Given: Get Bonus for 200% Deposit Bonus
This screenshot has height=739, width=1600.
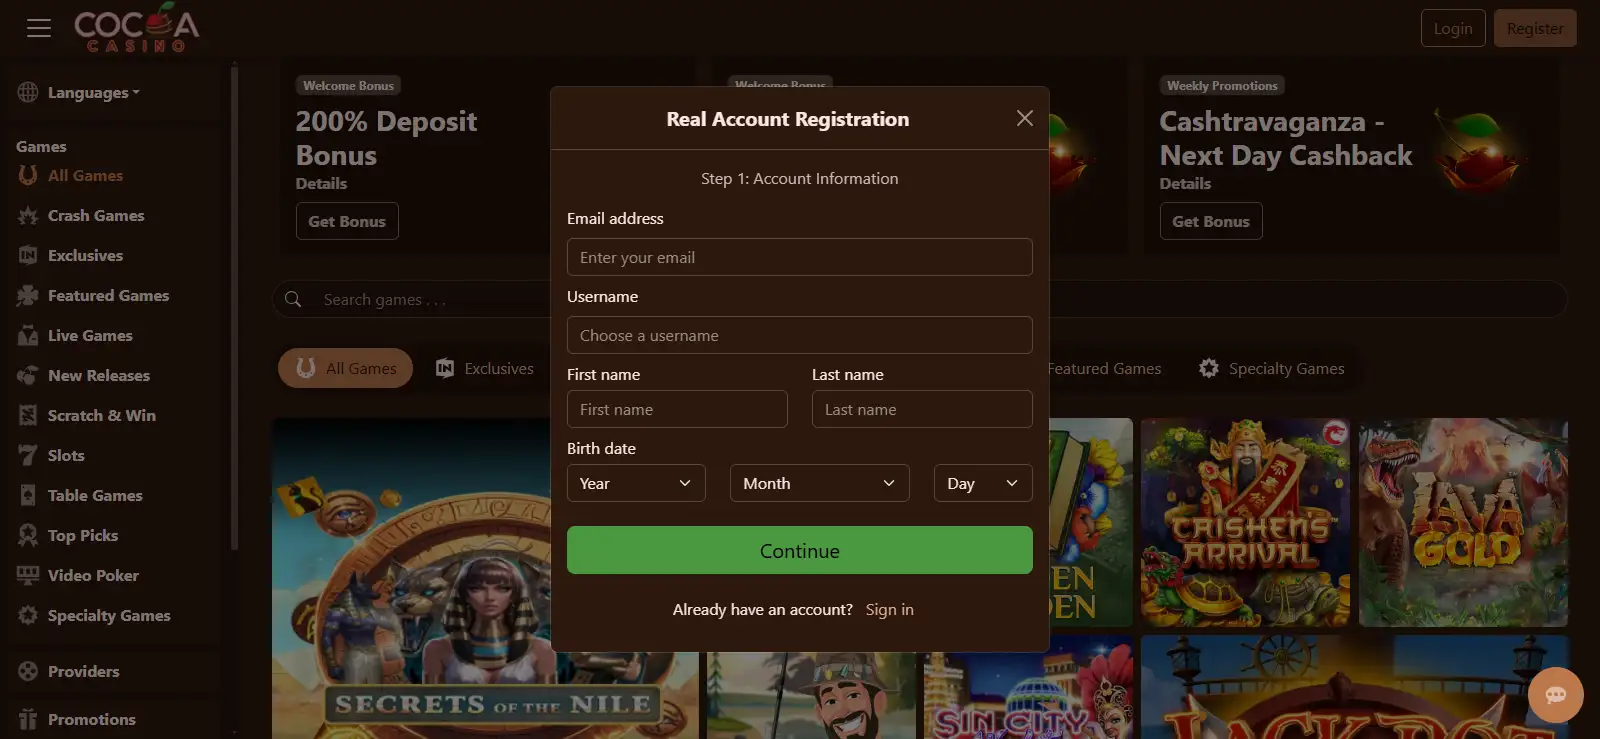Looking at the screenshot, I should [x=347, y=221].
